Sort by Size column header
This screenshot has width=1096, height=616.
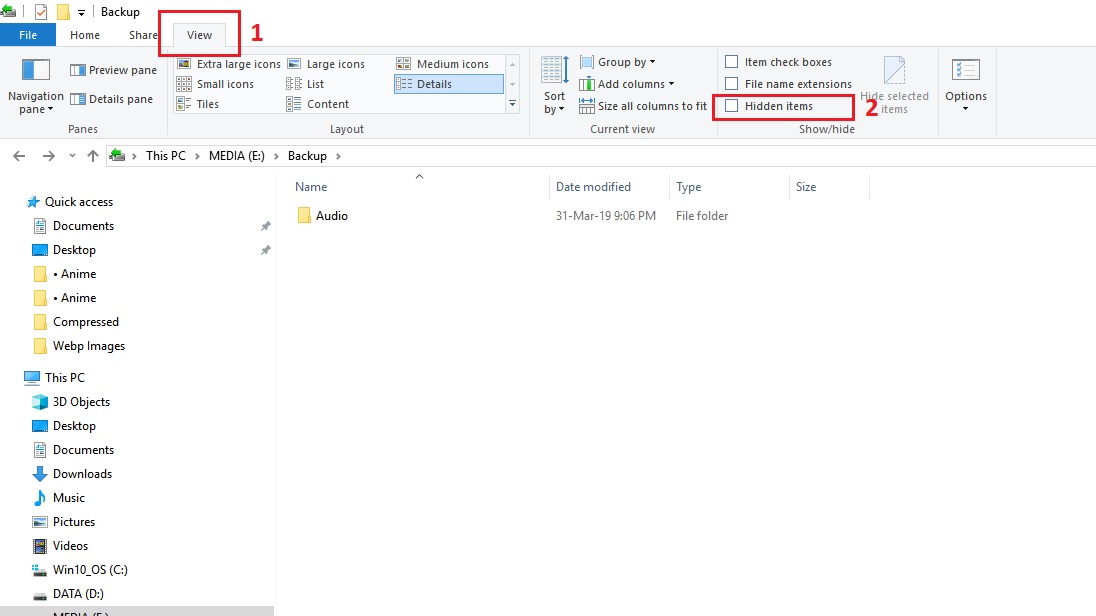click(806, 187)
